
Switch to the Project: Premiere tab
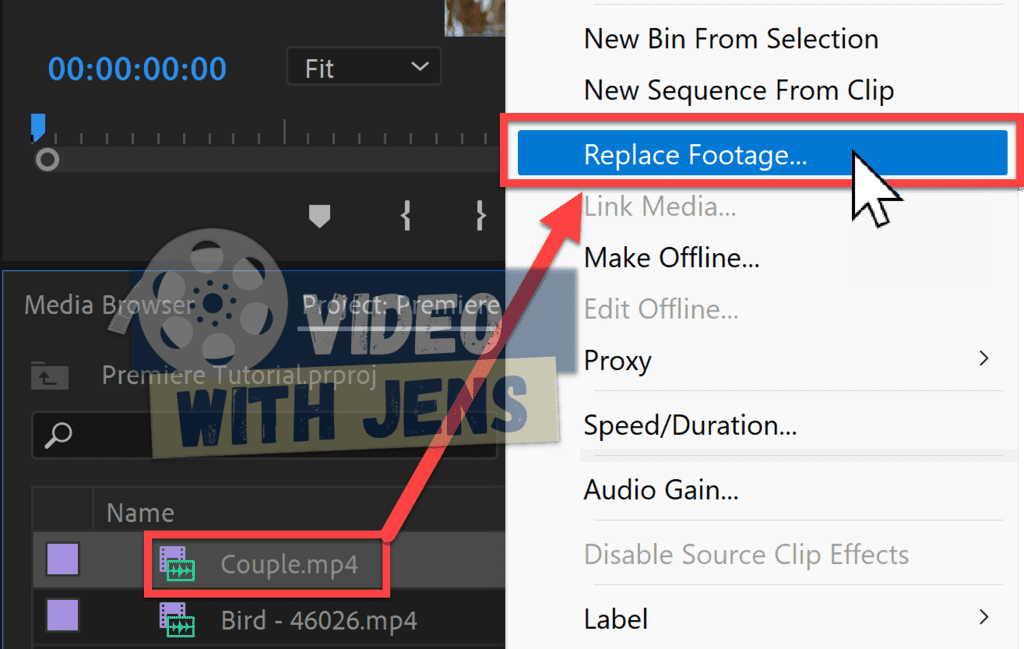pos(400,305)
